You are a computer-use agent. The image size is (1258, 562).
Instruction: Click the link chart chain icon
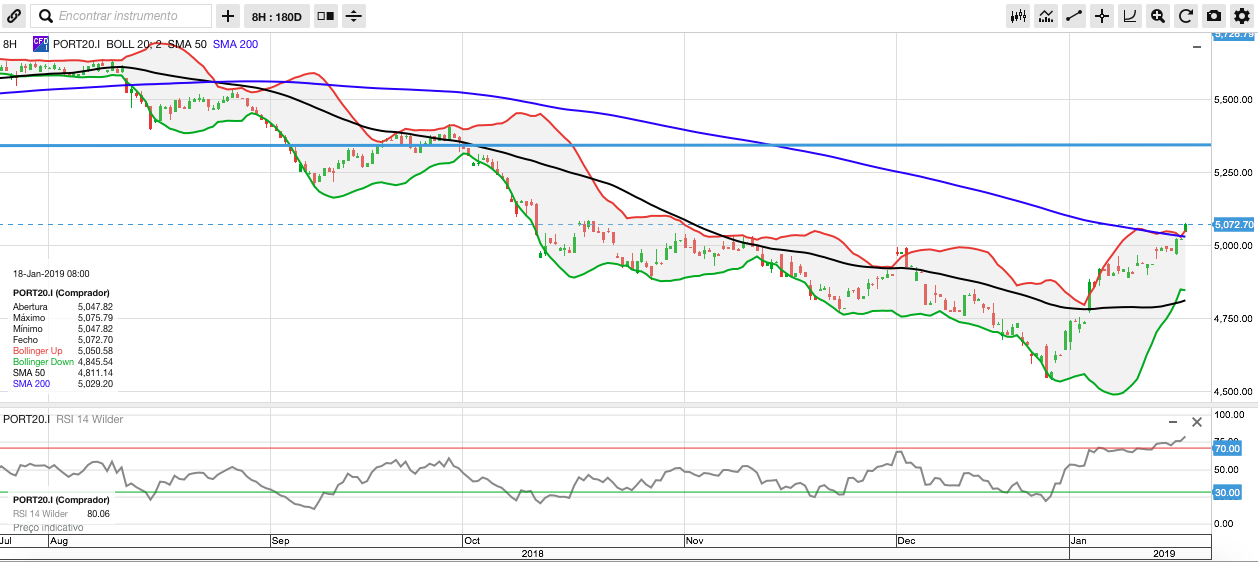14,16
